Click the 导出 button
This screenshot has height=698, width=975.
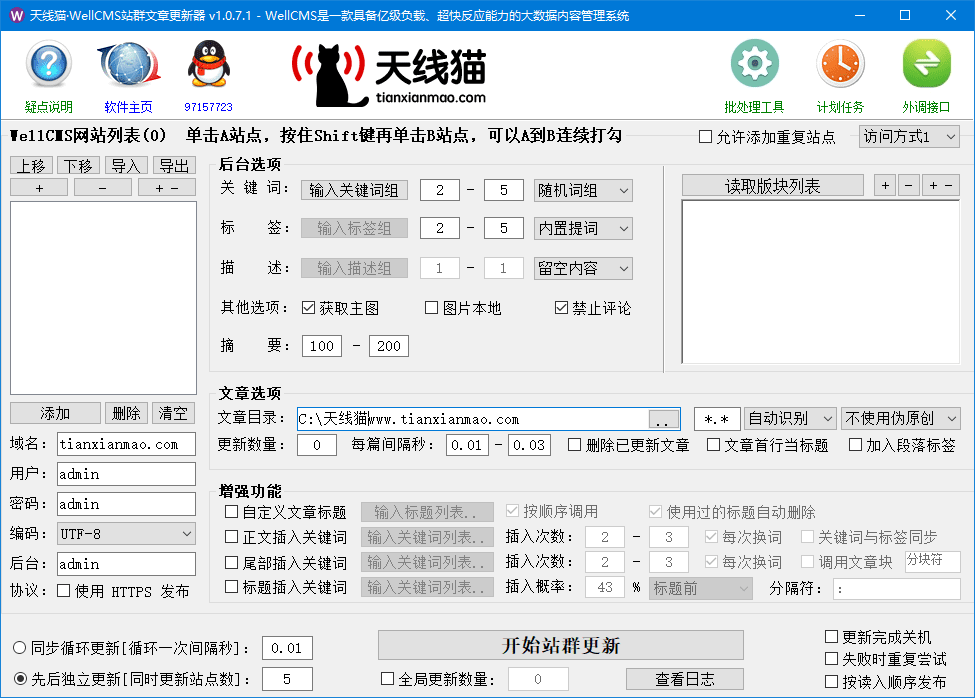tap(174, 166)
